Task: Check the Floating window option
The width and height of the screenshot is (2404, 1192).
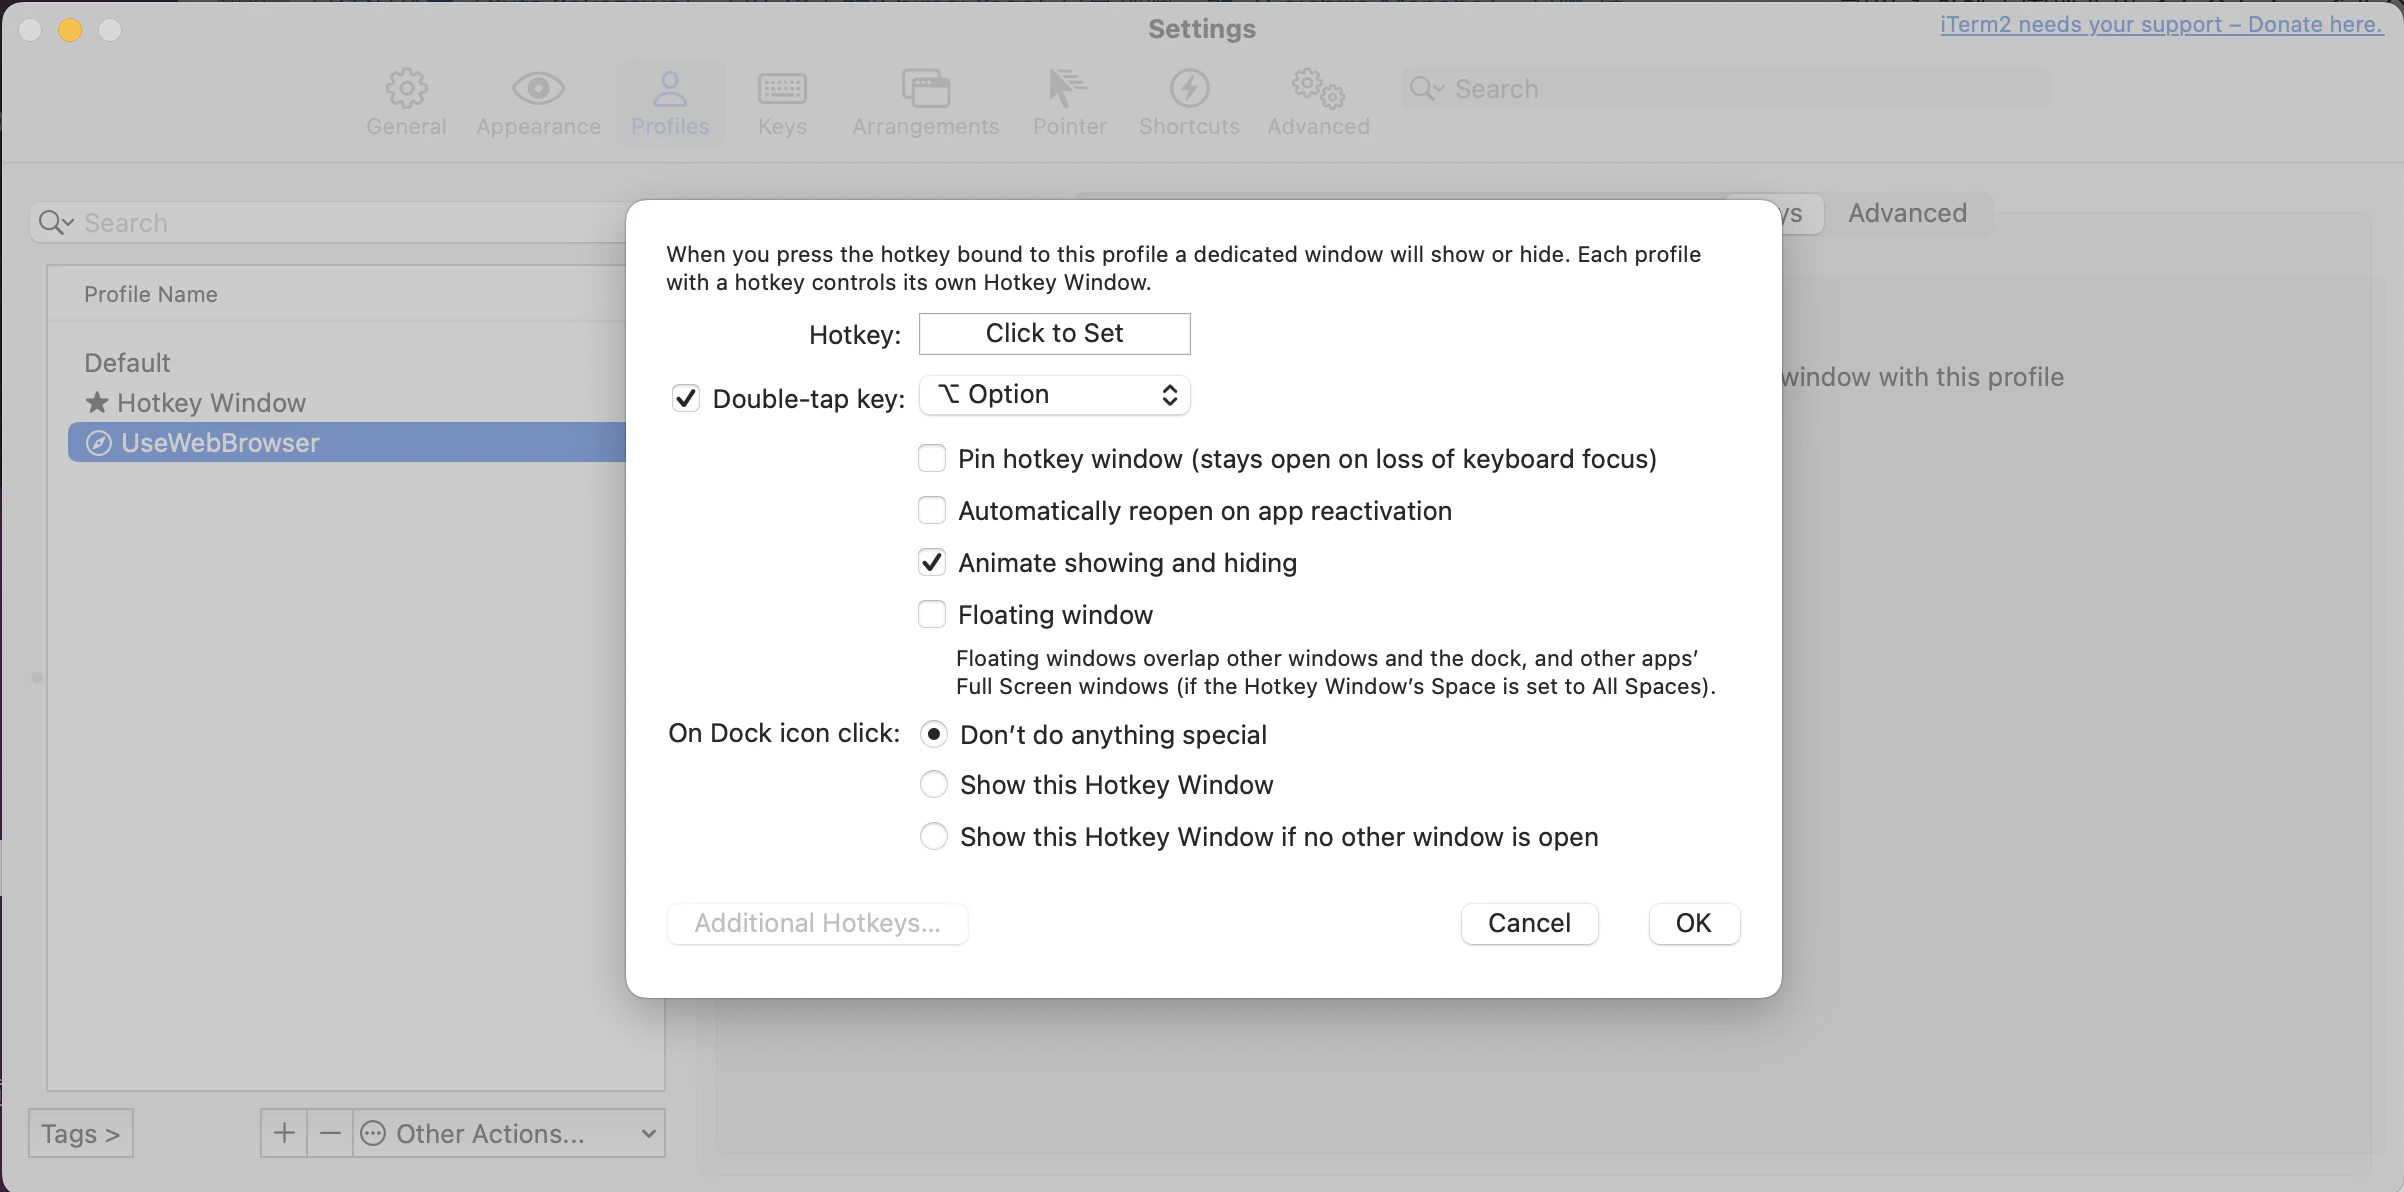Action: [x=932, y=614]
